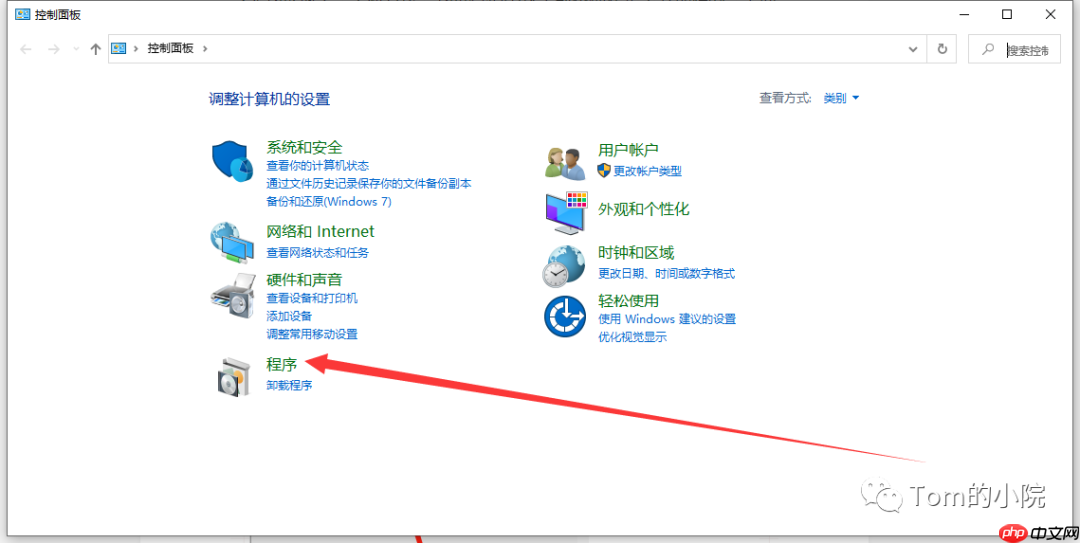Click the forward arrow navigation button
1080x543 pixels.
pos(54,49)
